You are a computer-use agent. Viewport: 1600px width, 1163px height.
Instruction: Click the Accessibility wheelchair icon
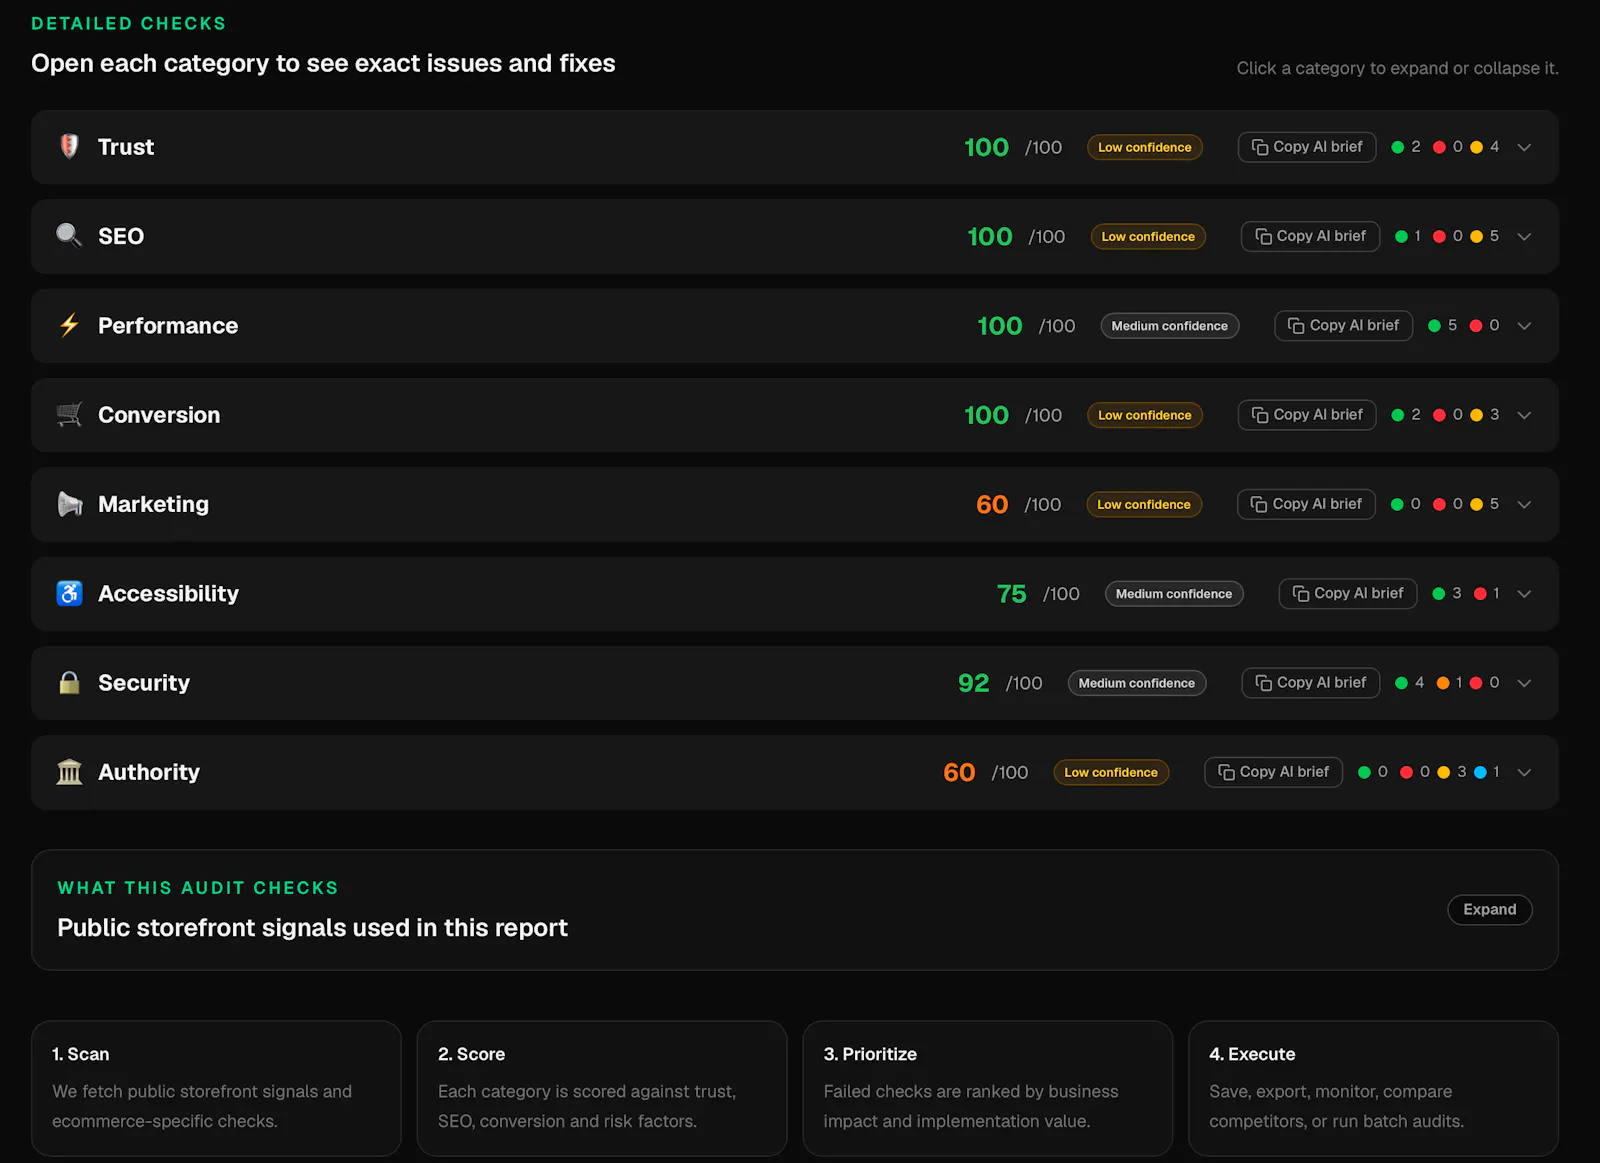pos(69,593)
